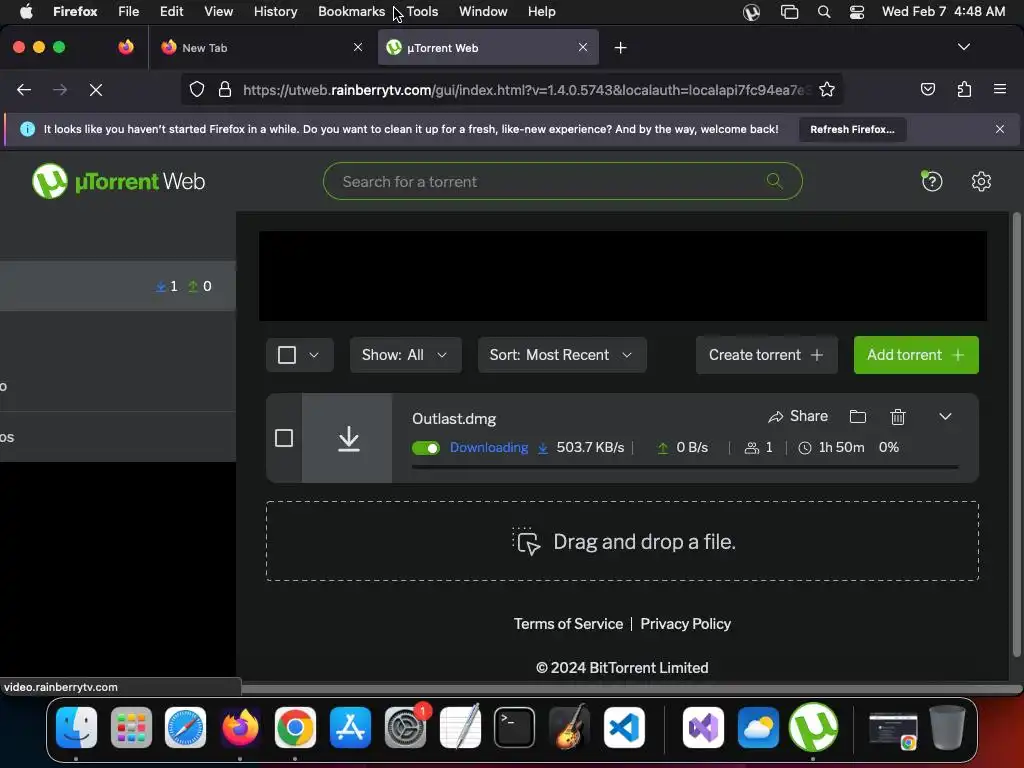This screenshot has height=768, width=1024.
Task: Select the µTorrent Web tab
Action: pyautogui.click(x=488, y=47)
